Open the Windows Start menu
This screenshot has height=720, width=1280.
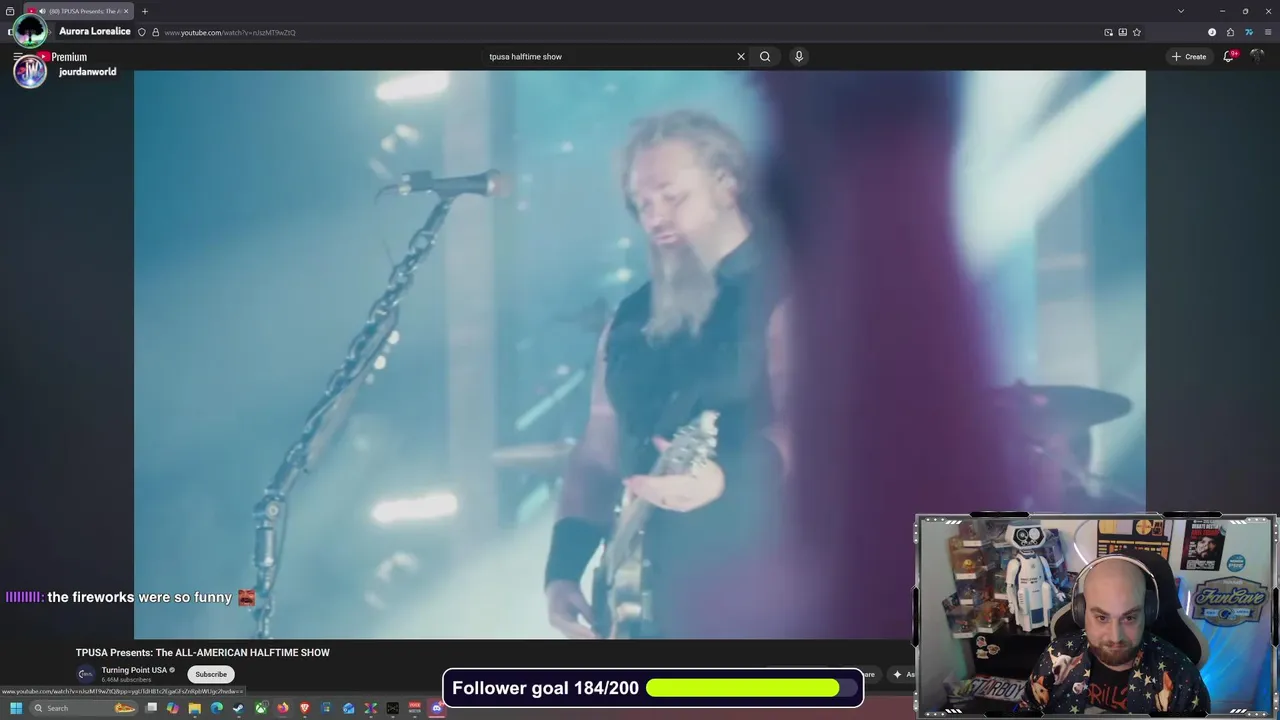click(16, 708)
